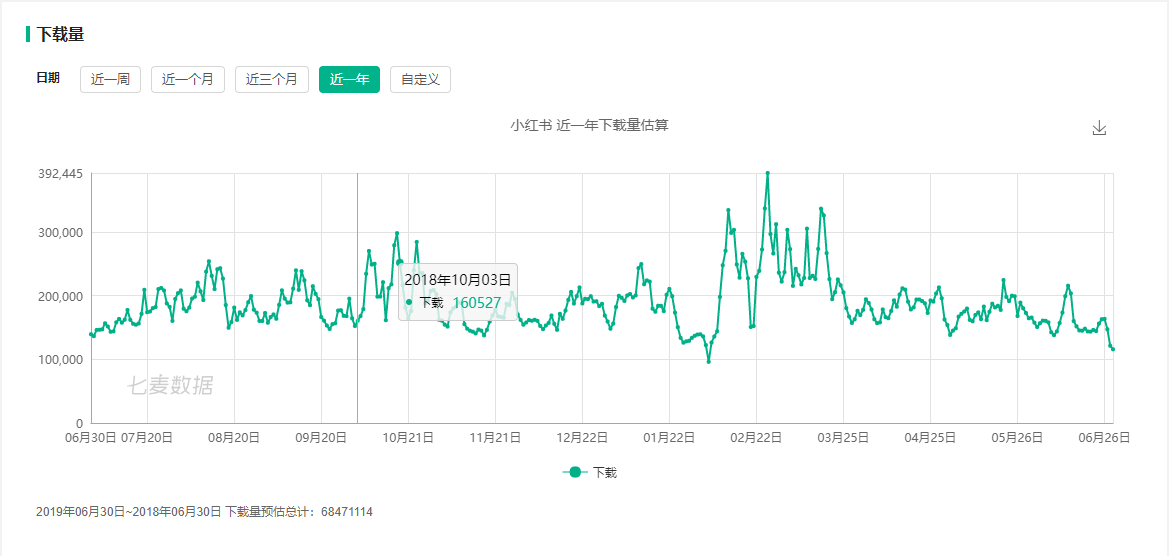
Task: Select the 近一周 date range
Action: 110,80
